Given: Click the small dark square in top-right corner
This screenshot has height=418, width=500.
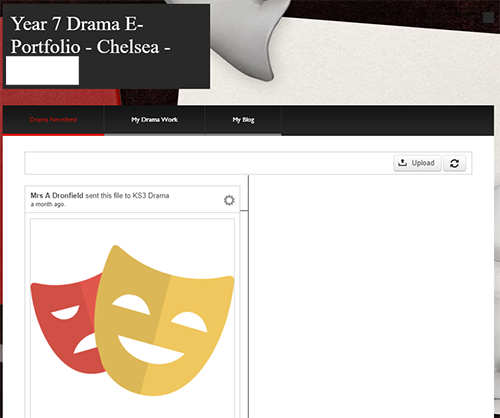Looking at the screenshot, I should coord(488,18).
